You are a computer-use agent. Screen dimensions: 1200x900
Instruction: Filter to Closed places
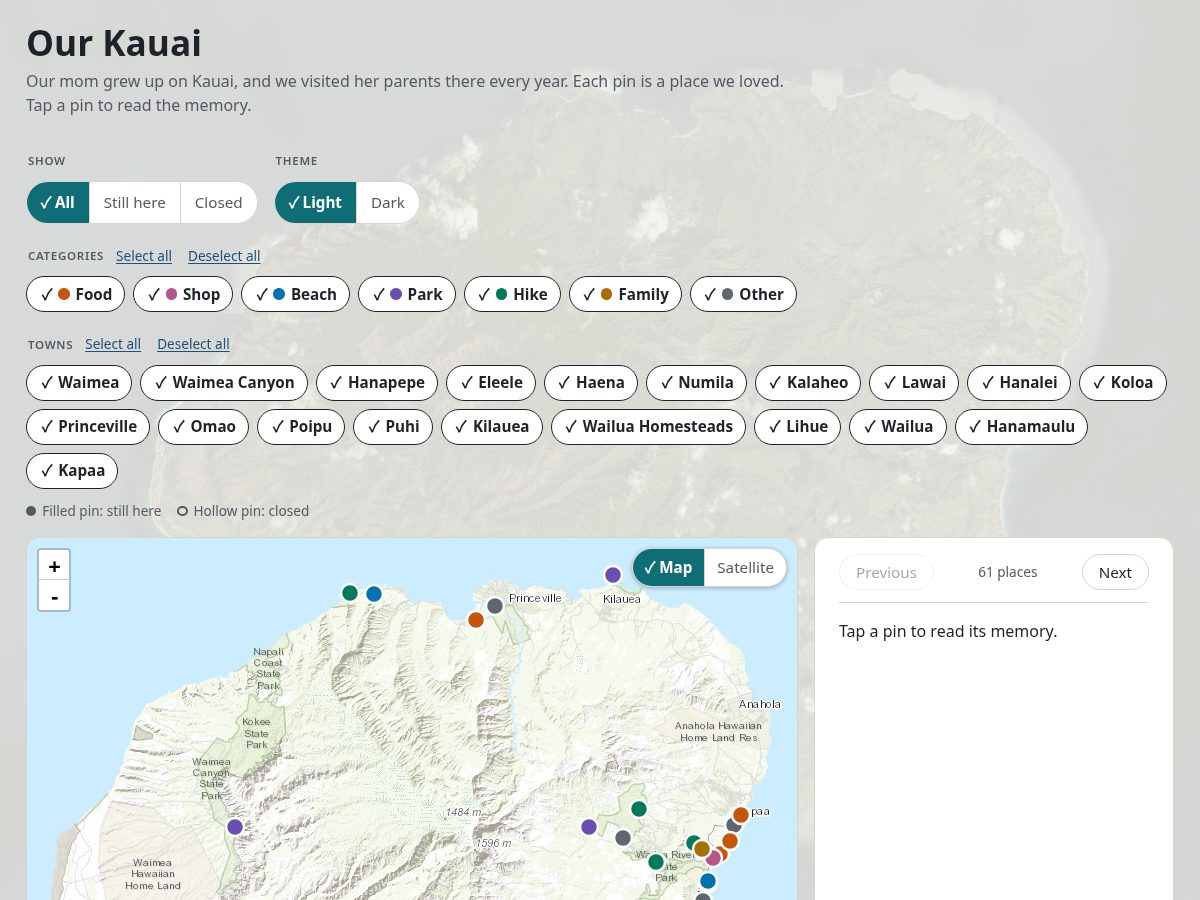click(218, 202)
